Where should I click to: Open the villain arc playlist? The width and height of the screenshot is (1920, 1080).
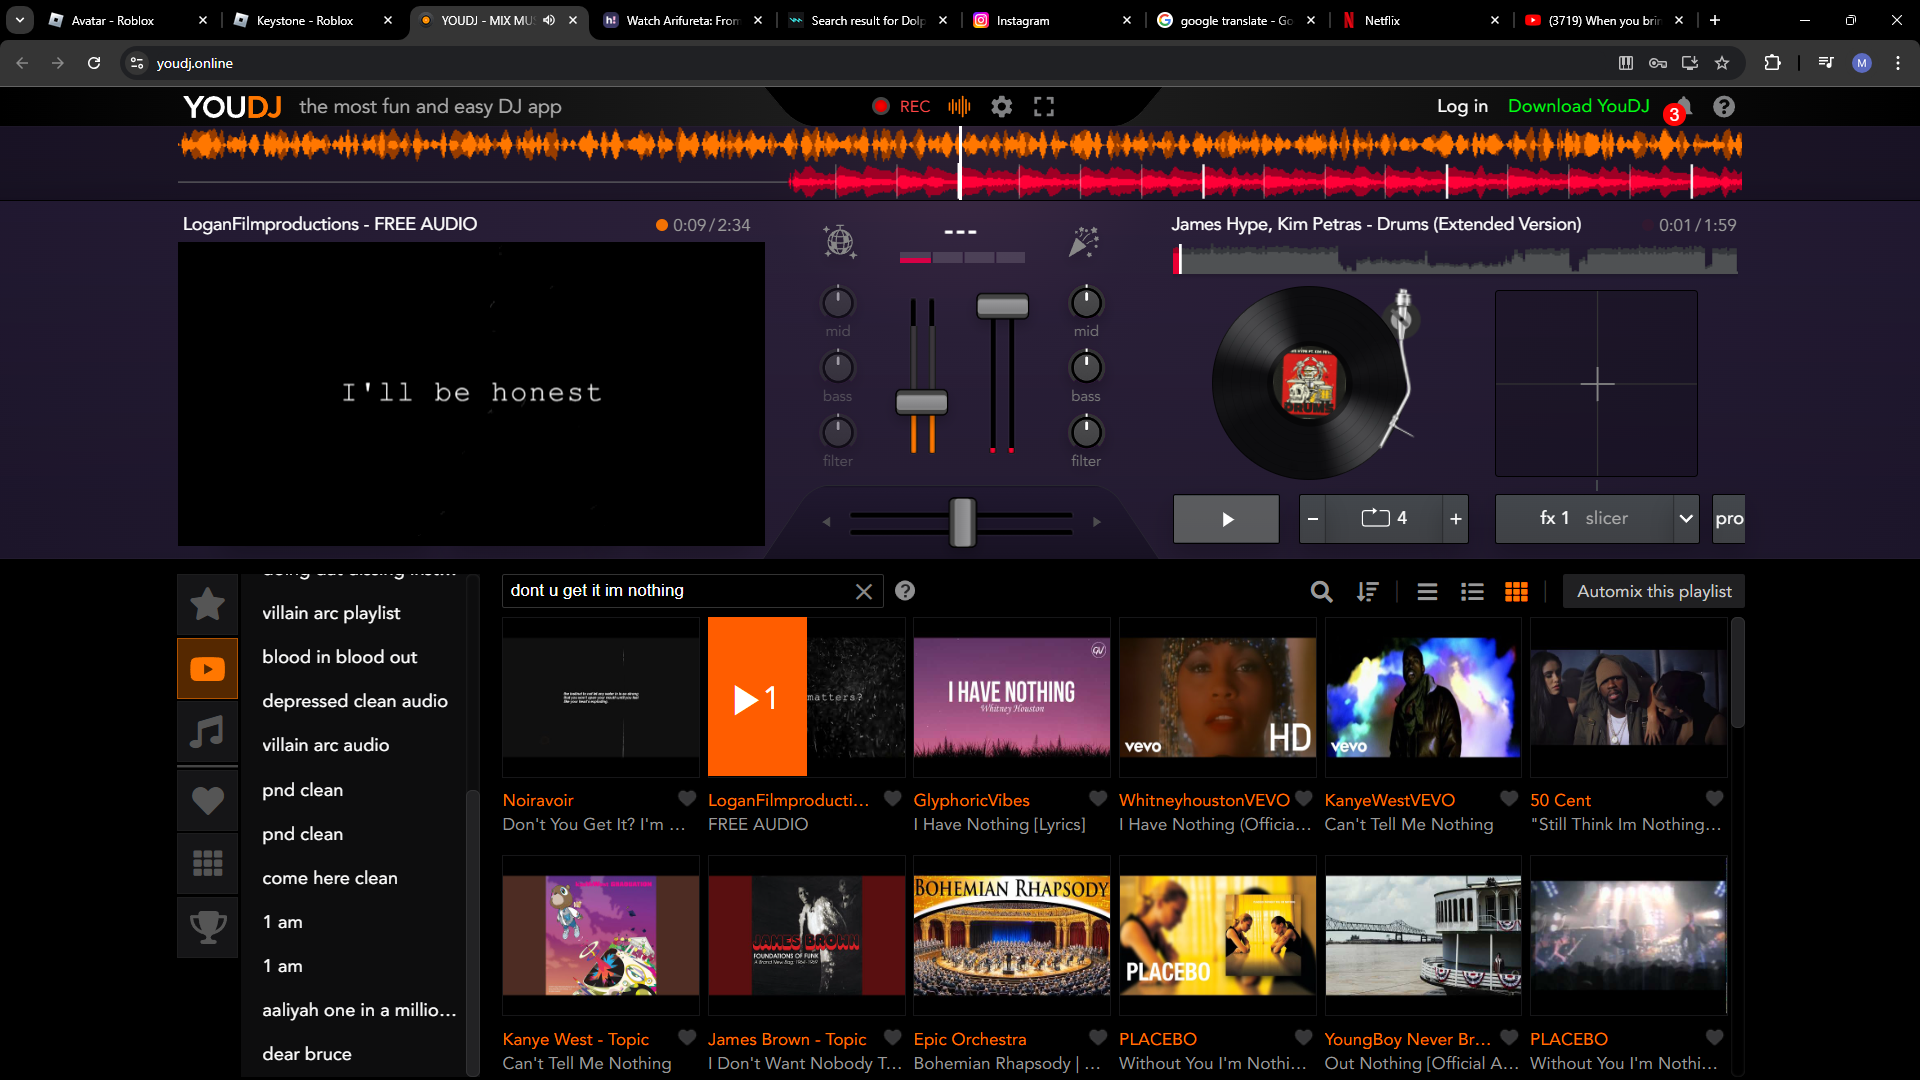pyautogui.click(x=331, y=613)
